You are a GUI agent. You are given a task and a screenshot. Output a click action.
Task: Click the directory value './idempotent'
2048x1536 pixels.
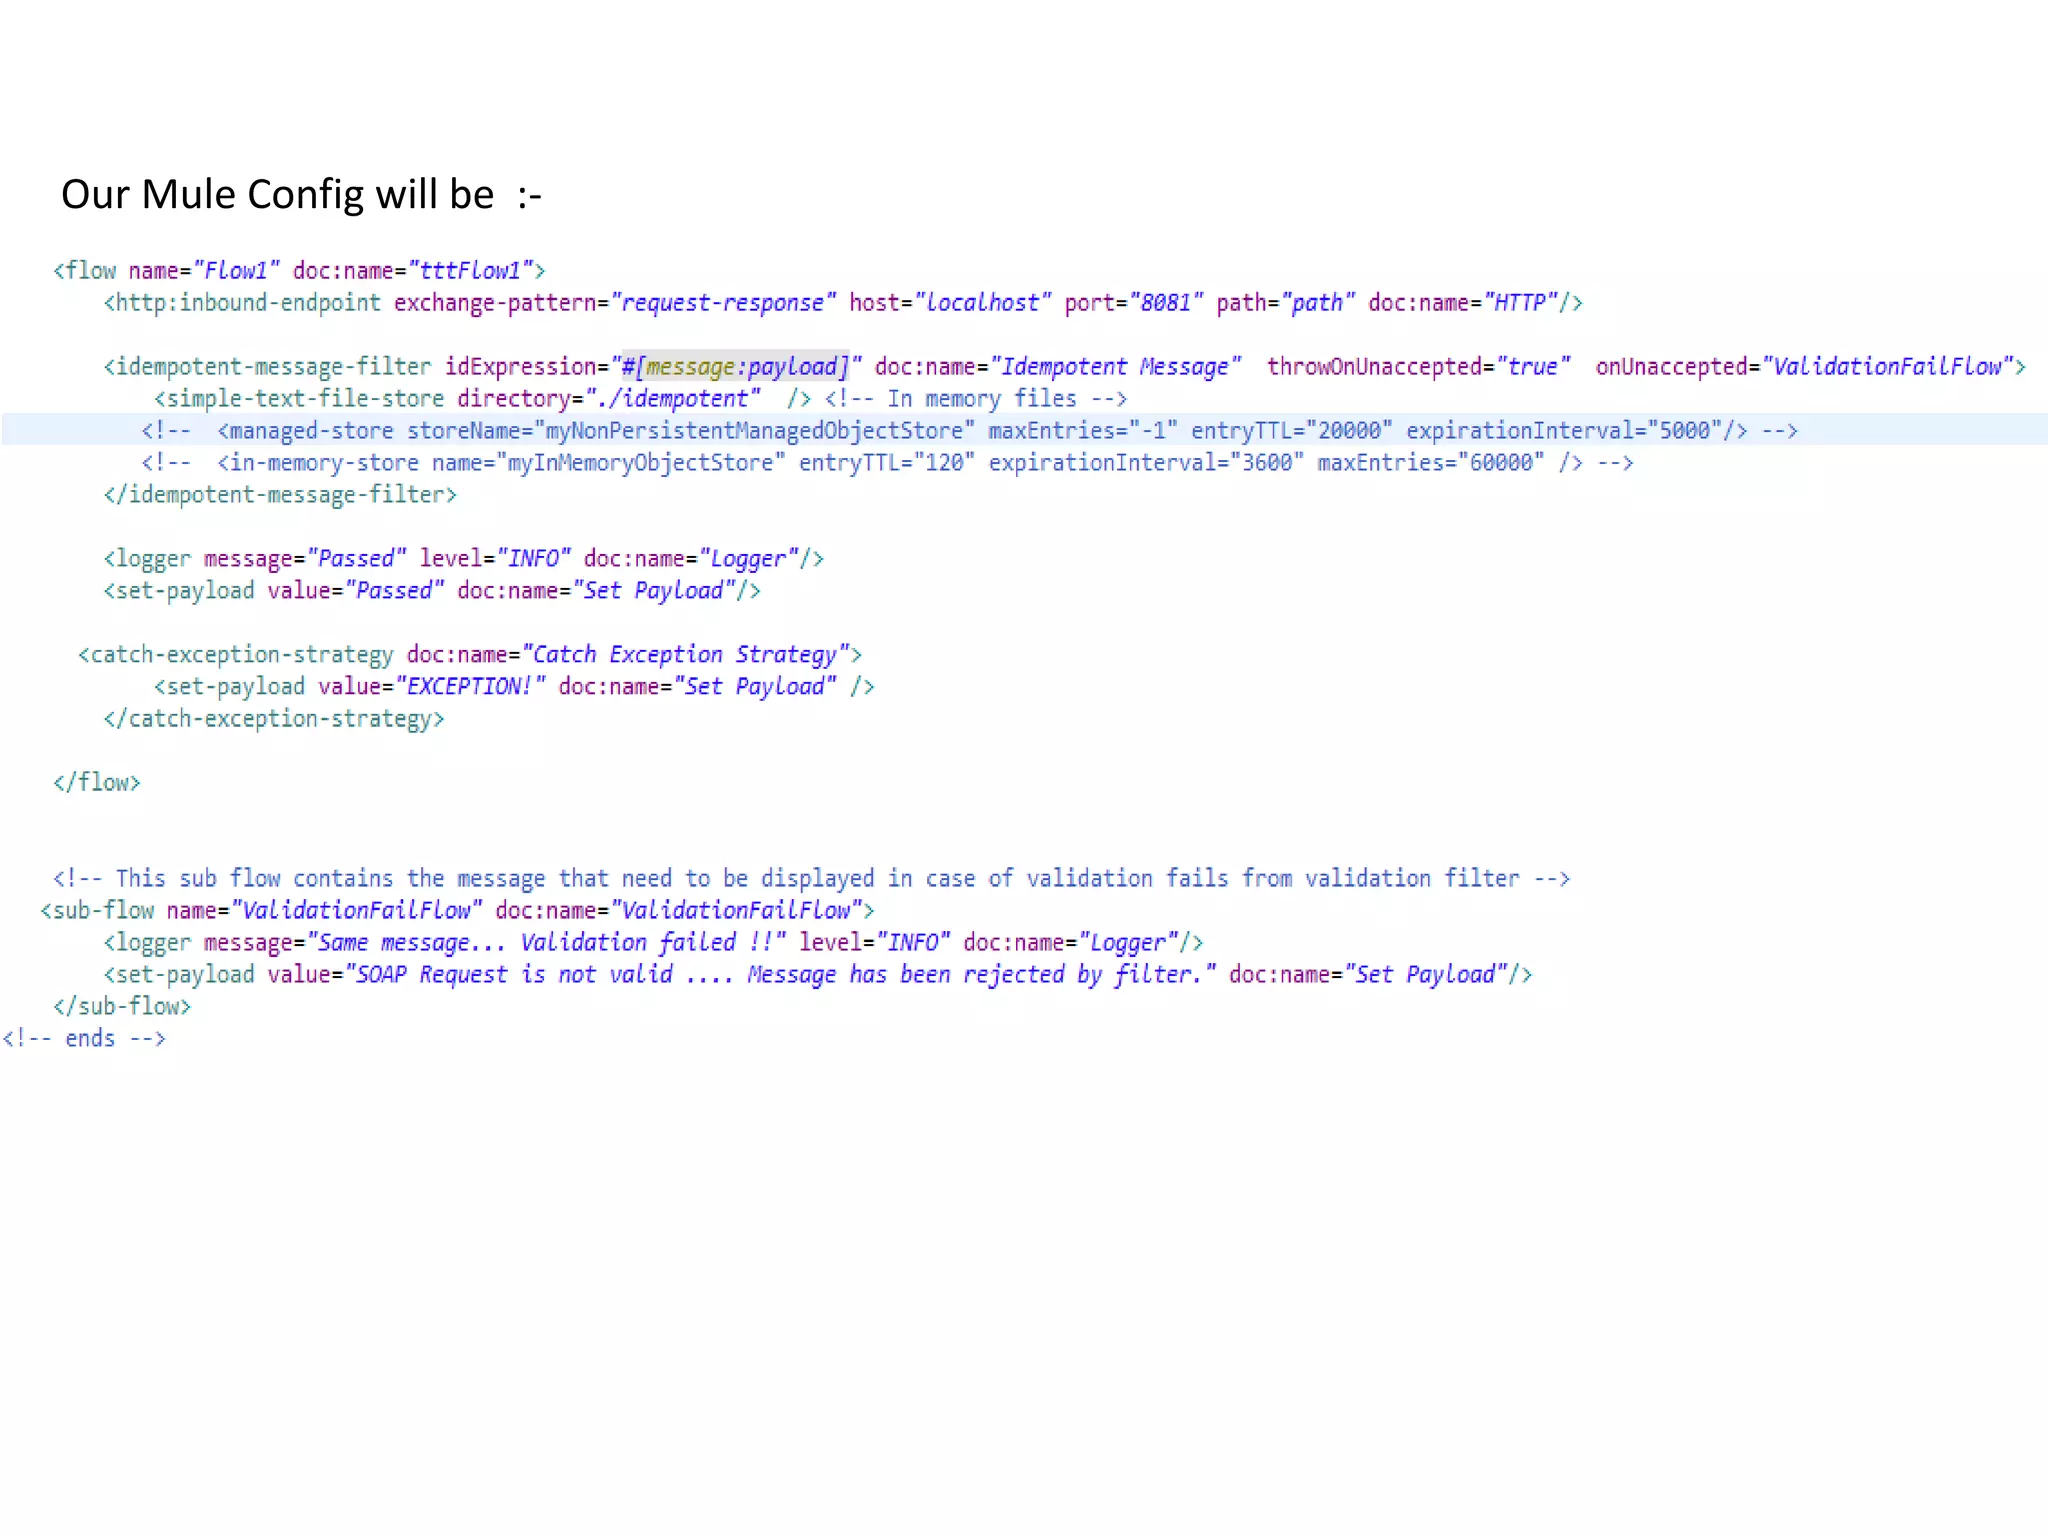pos(672,398)
